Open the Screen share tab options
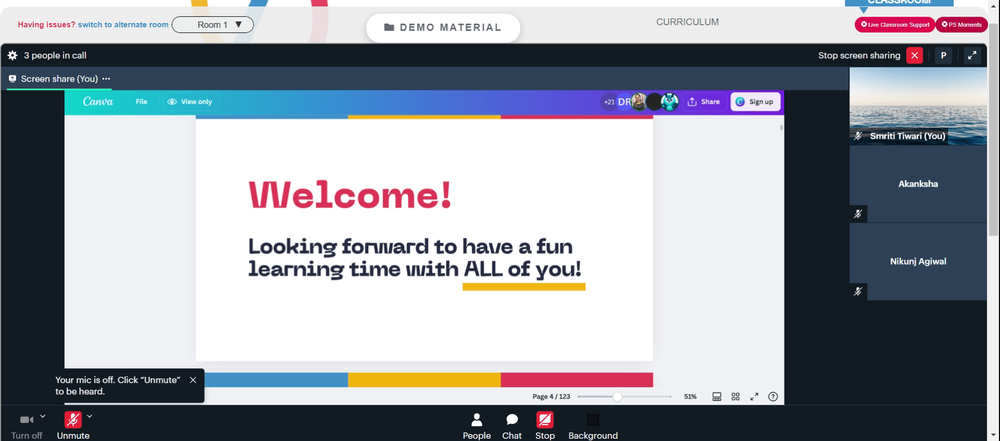Screen dimensions: 1000x441 tap(106, 79)
